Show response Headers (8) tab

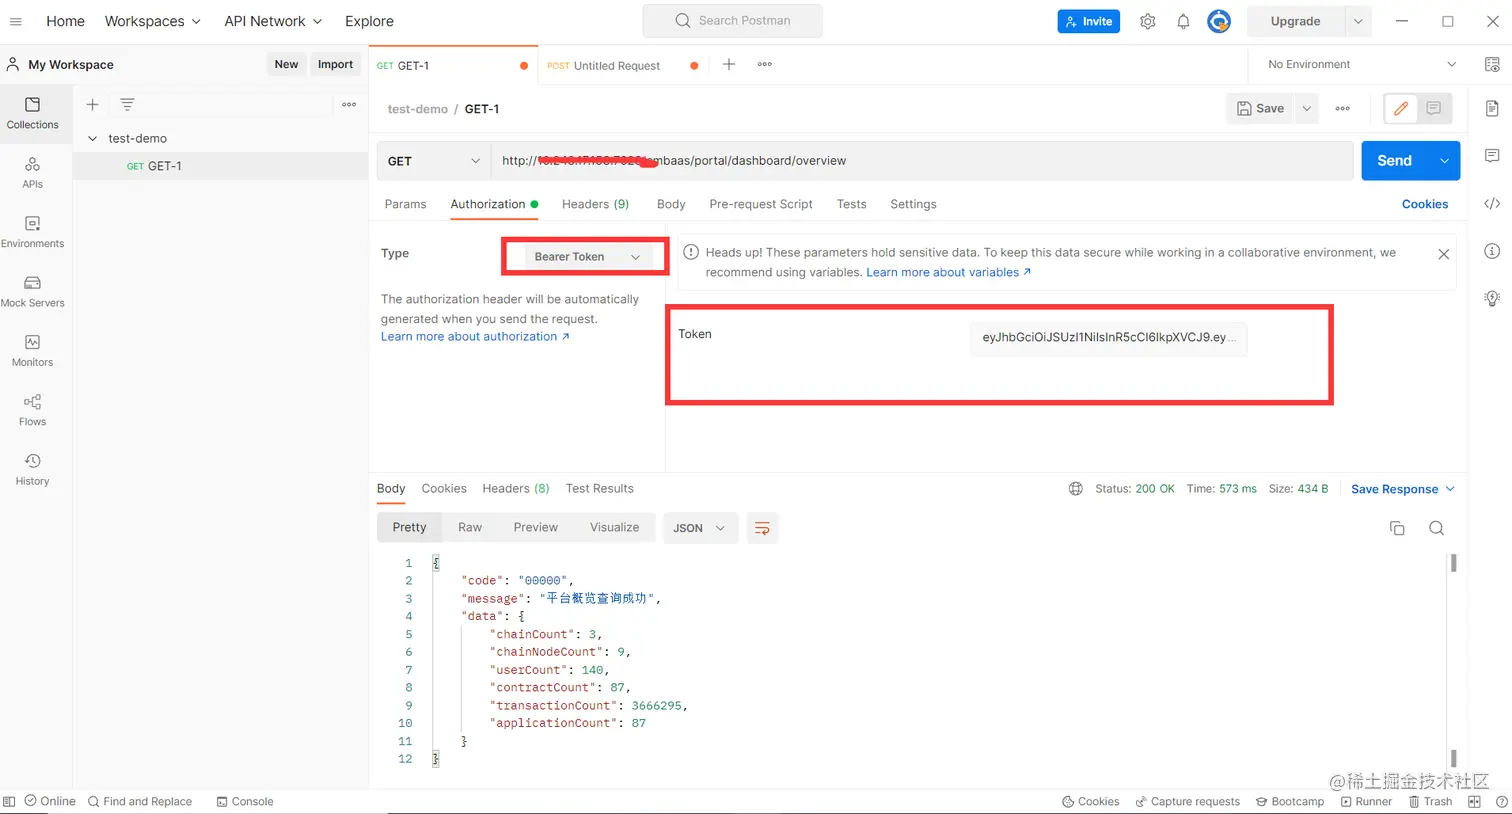[516, 488]
